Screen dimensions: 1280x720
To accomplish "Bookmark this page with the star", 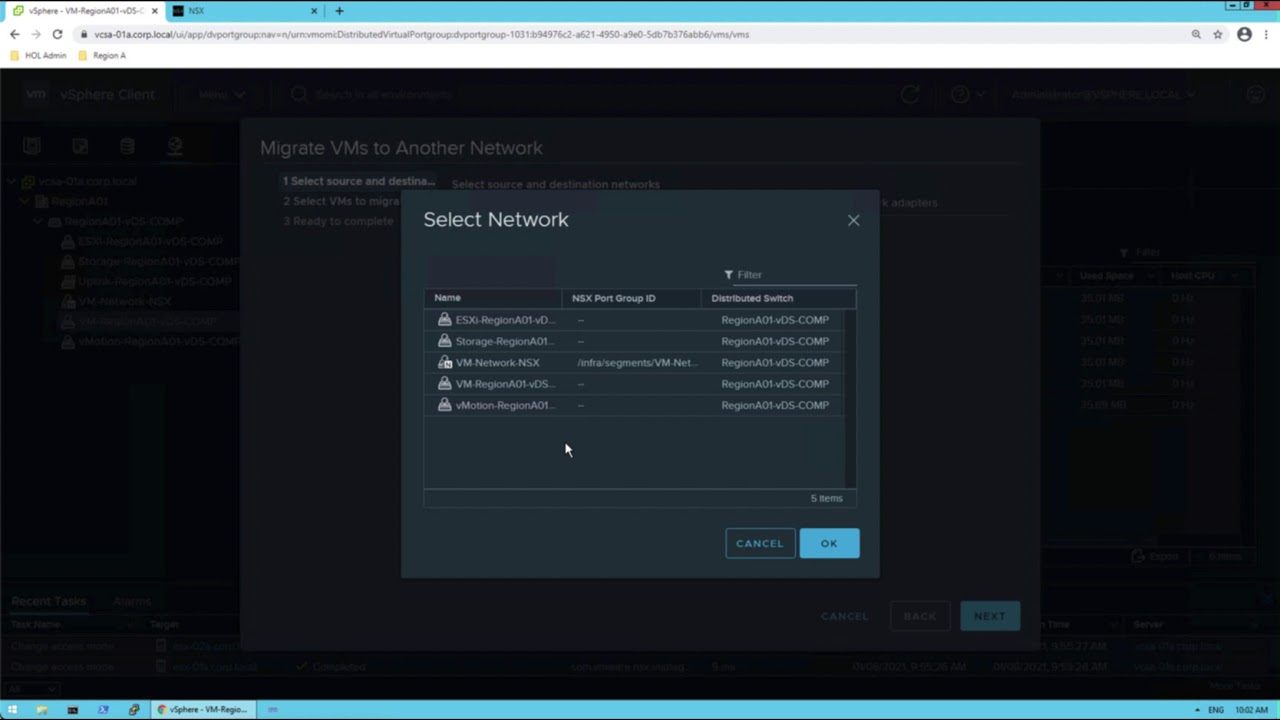I will tap(1218, 34).
